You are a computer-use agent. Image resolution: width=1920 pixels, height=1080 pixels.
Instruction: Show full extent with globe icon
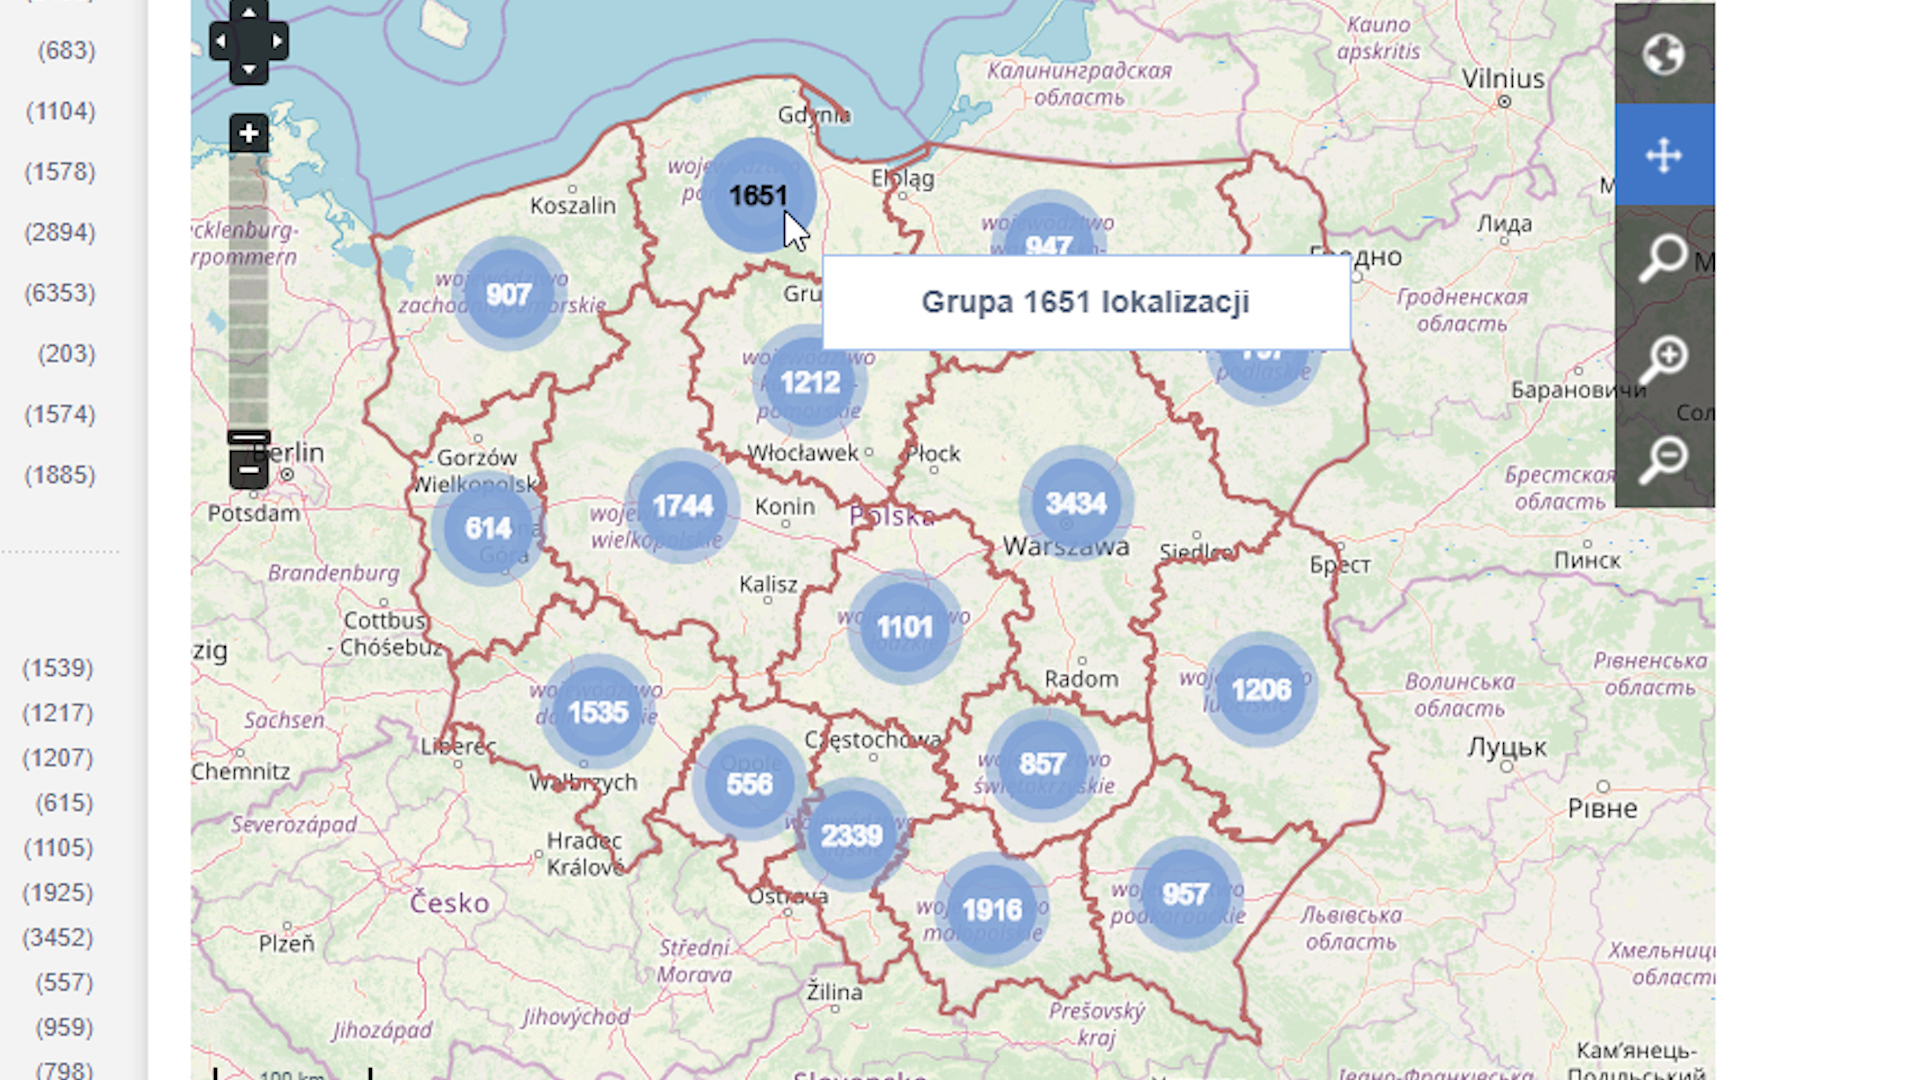(1664, 54)
